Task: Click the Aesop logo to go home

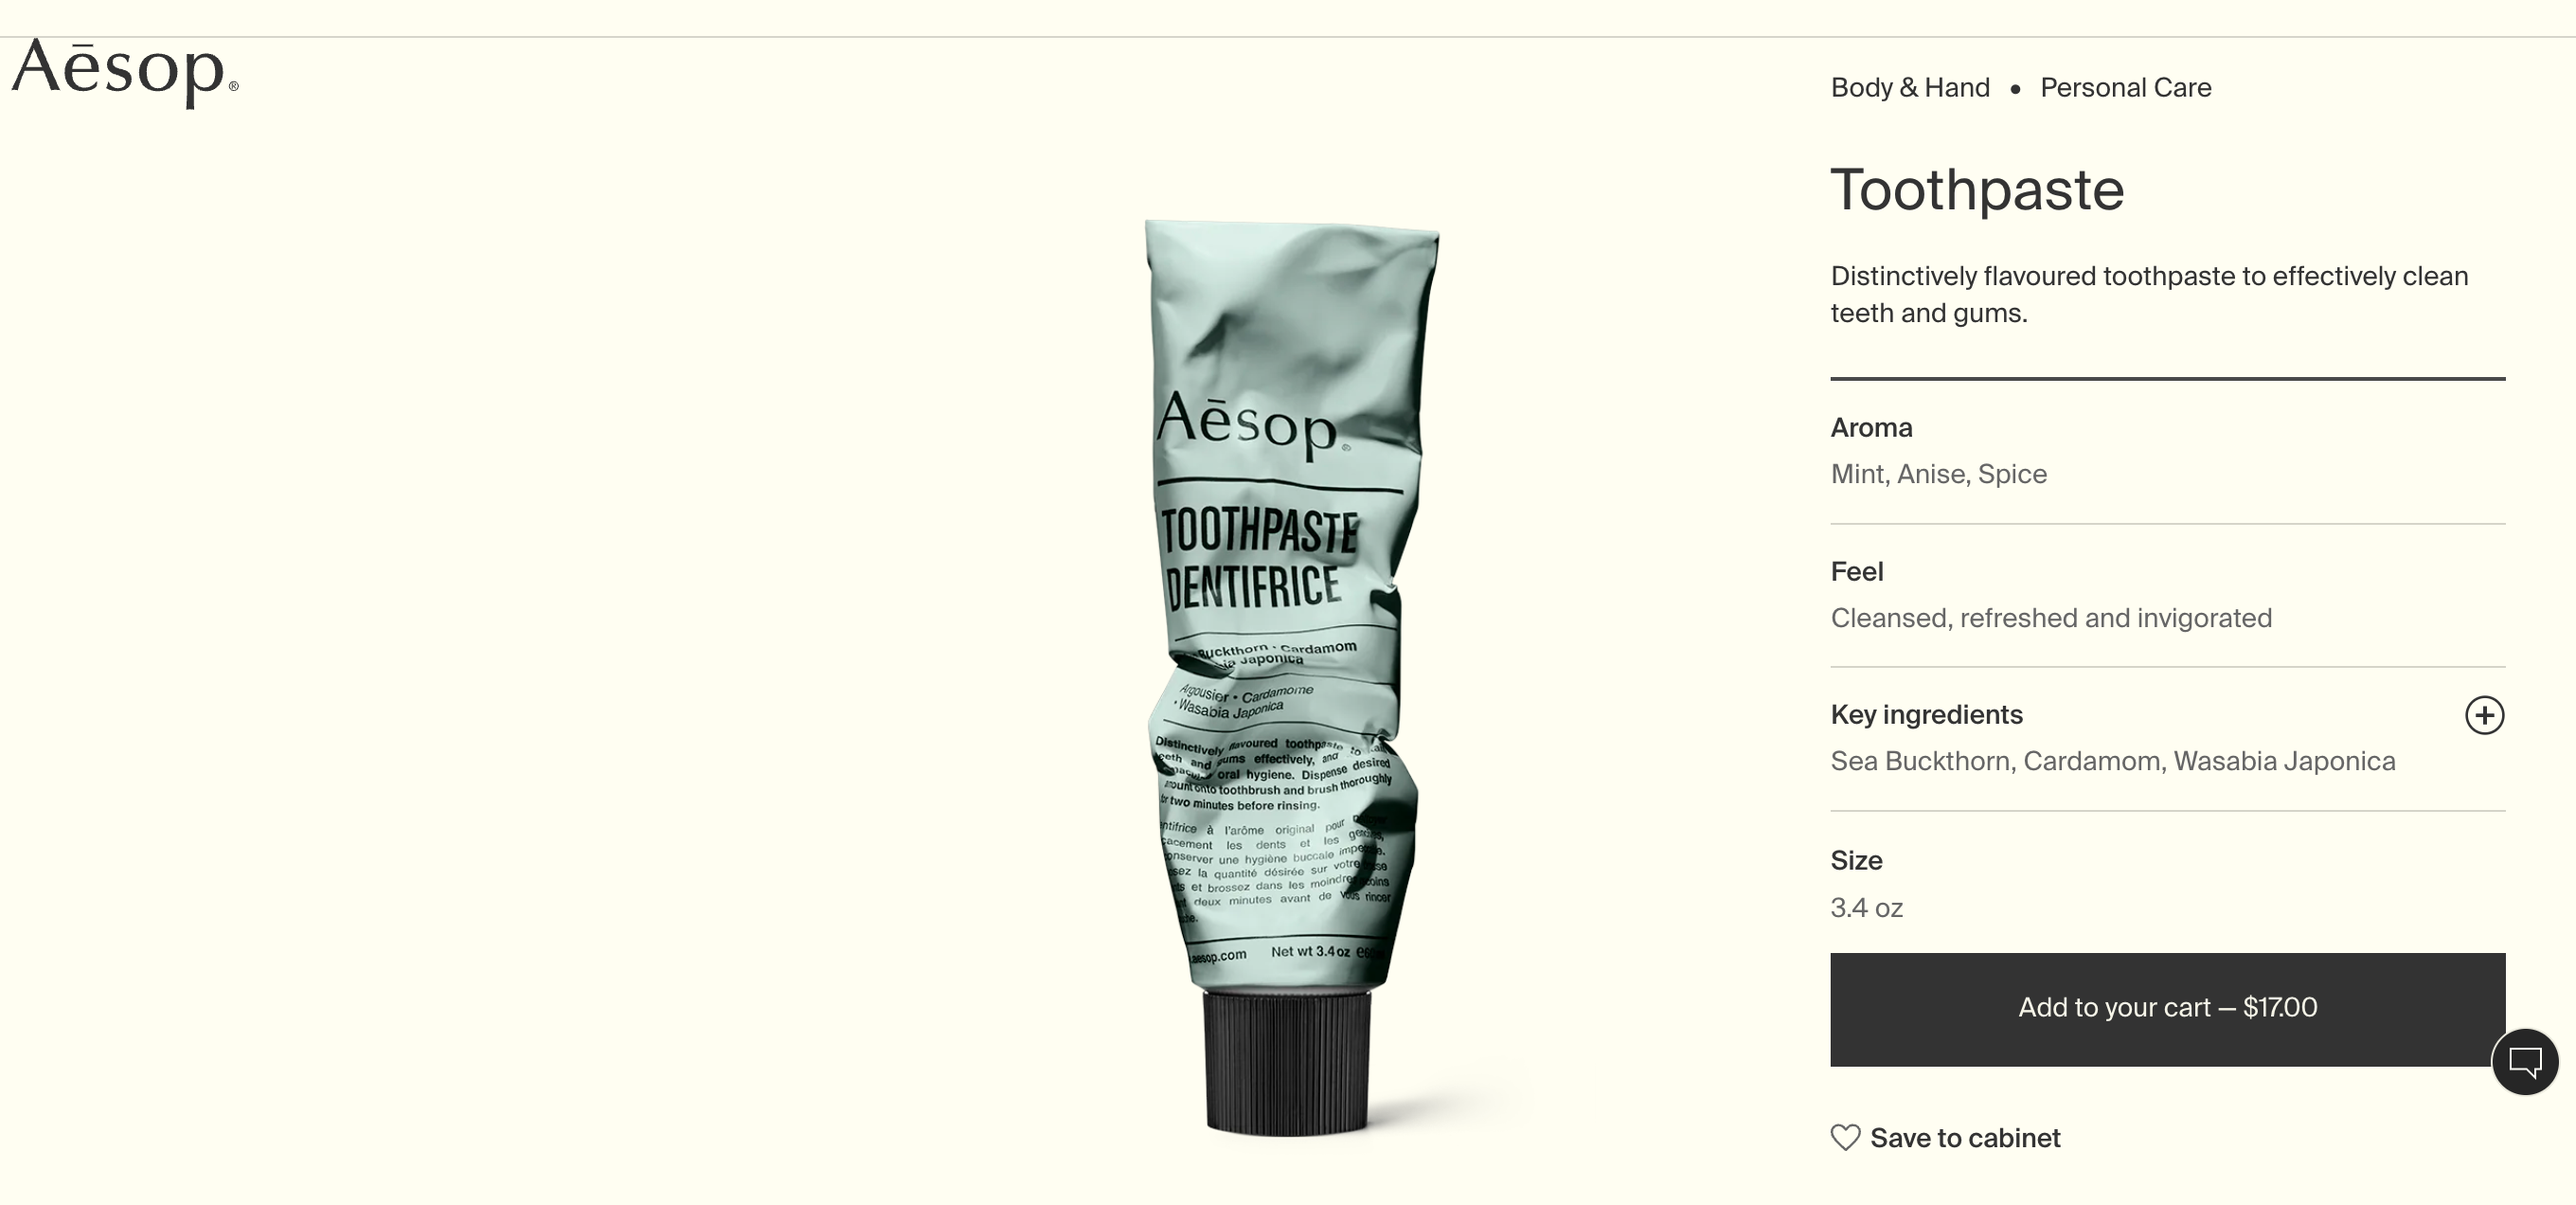Action: tap(125, 72)
